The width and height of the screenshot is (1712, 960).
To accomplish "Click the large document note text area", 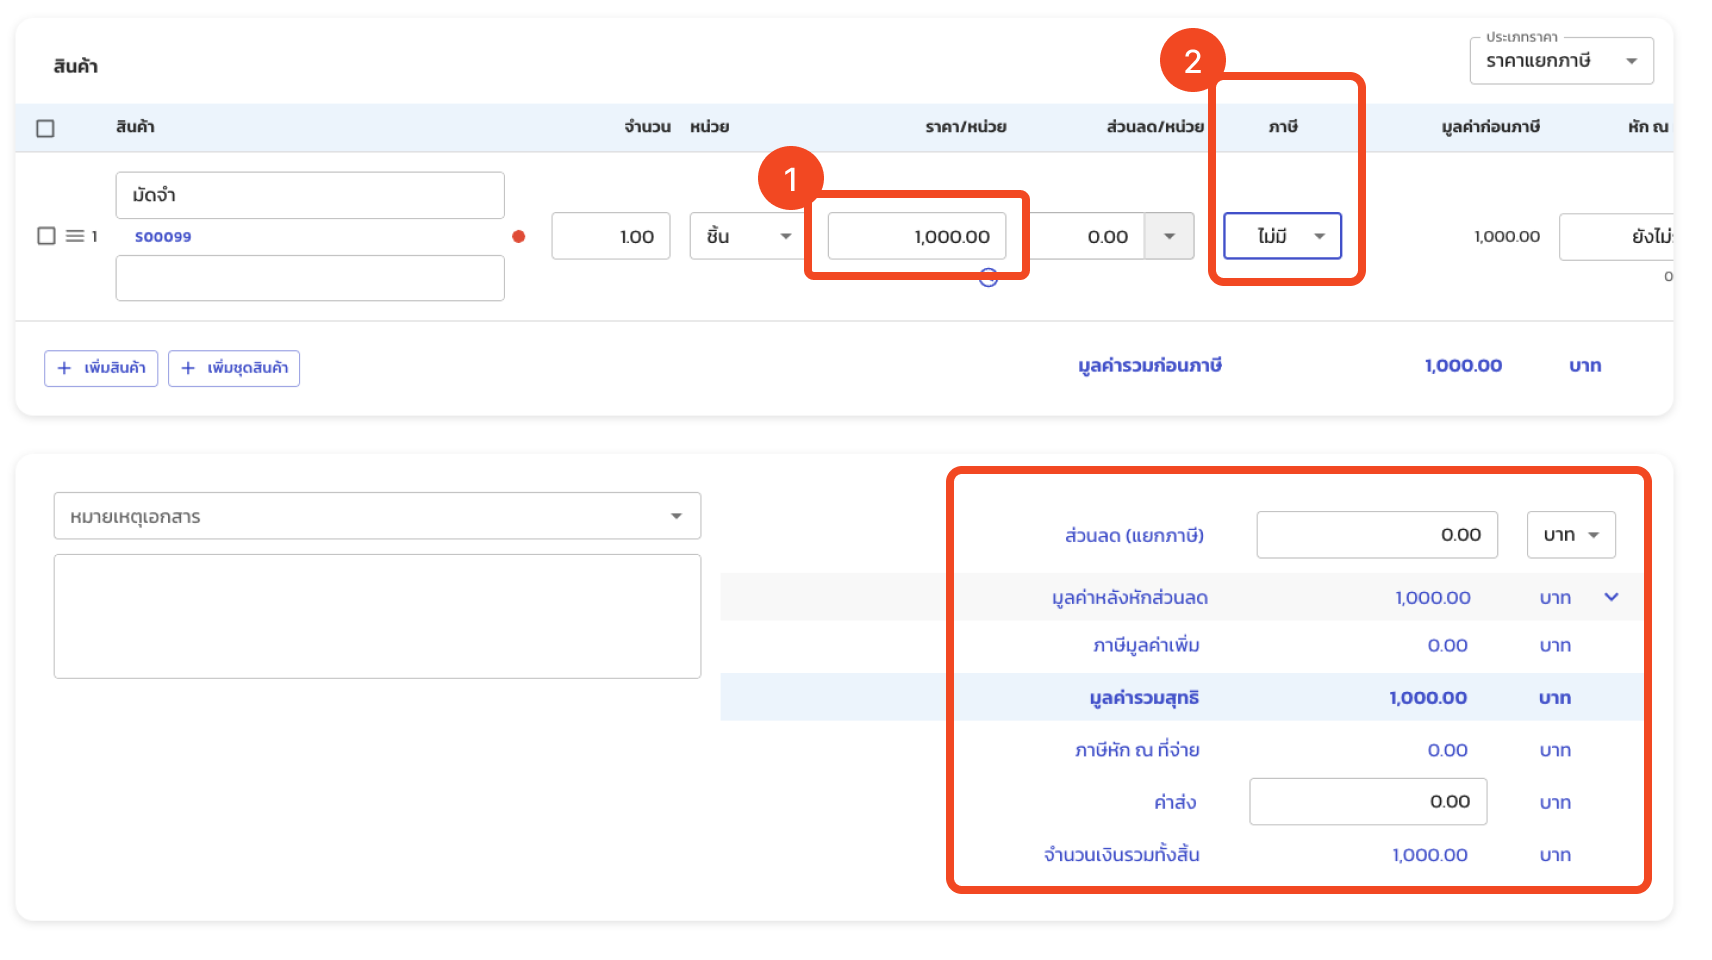I will pos(377,616).
